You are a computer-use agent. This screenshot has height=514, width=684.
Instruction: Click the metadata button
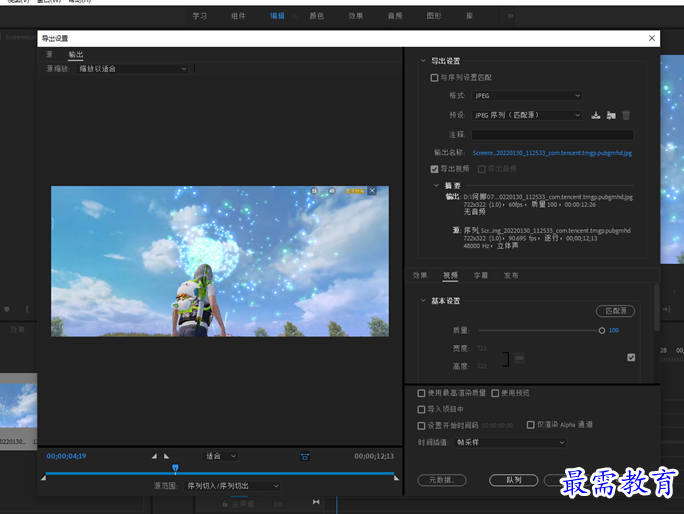tap(442, 480)
